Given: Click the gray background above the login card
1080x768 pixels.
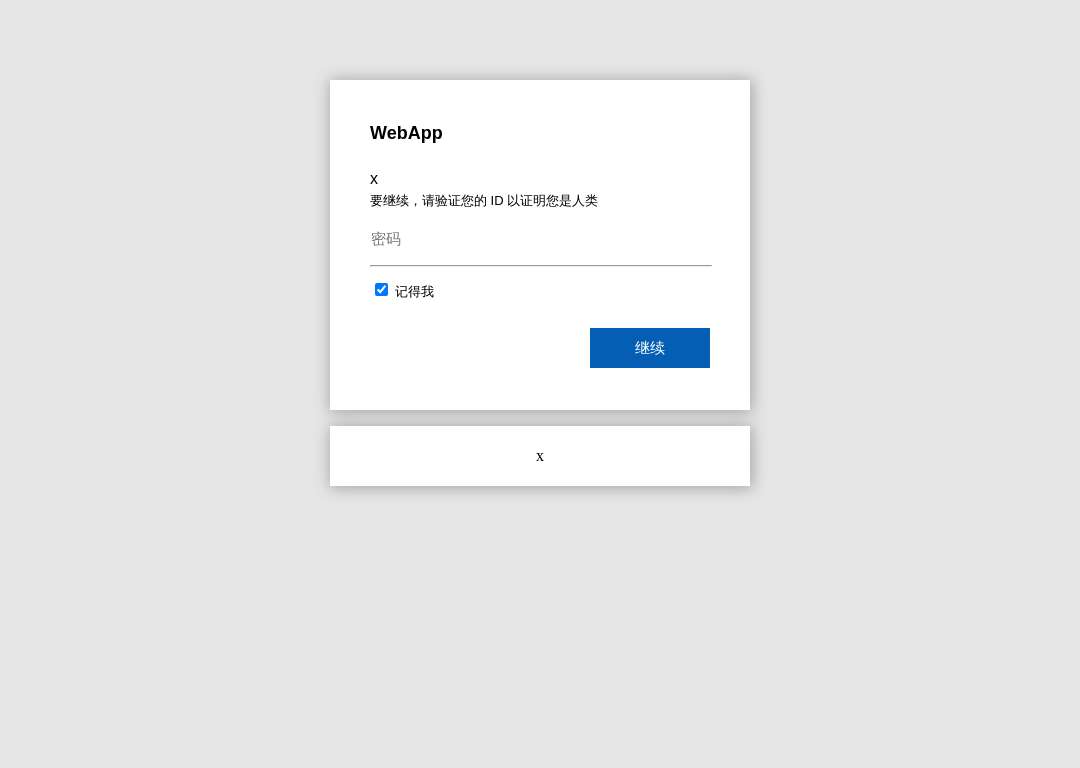Looking at the screenshot, I should coord(540,39).
